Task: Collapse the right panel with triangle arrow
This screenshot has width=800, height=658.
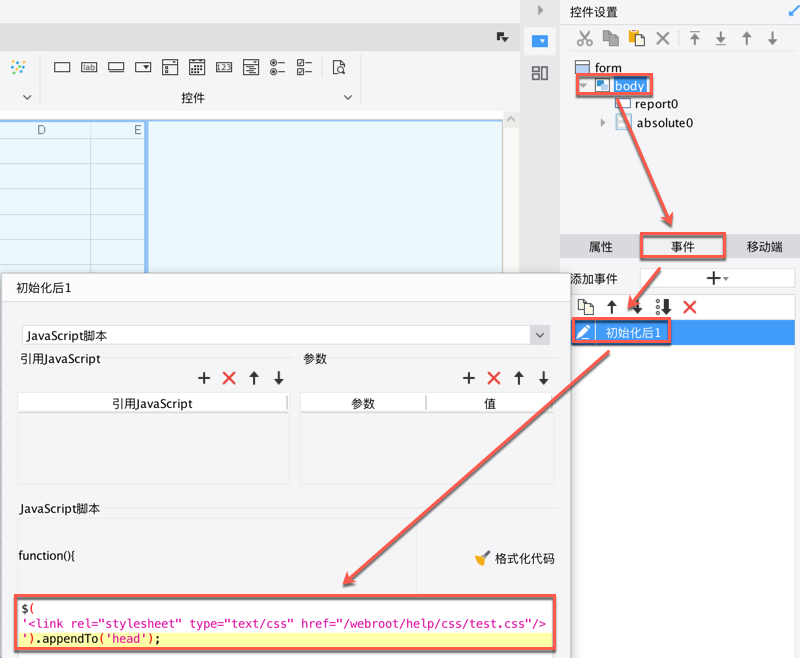Action: [x=540, y=10]
